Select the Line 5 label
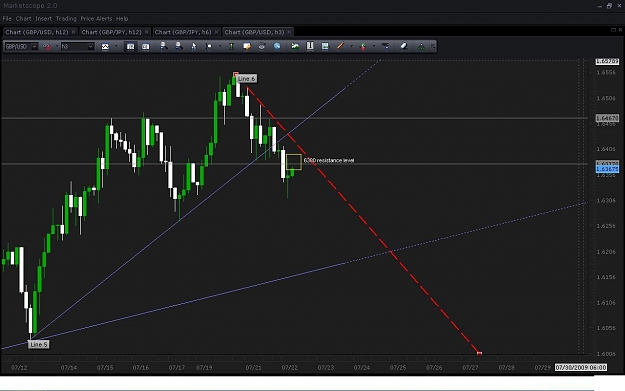 (39, 344)
